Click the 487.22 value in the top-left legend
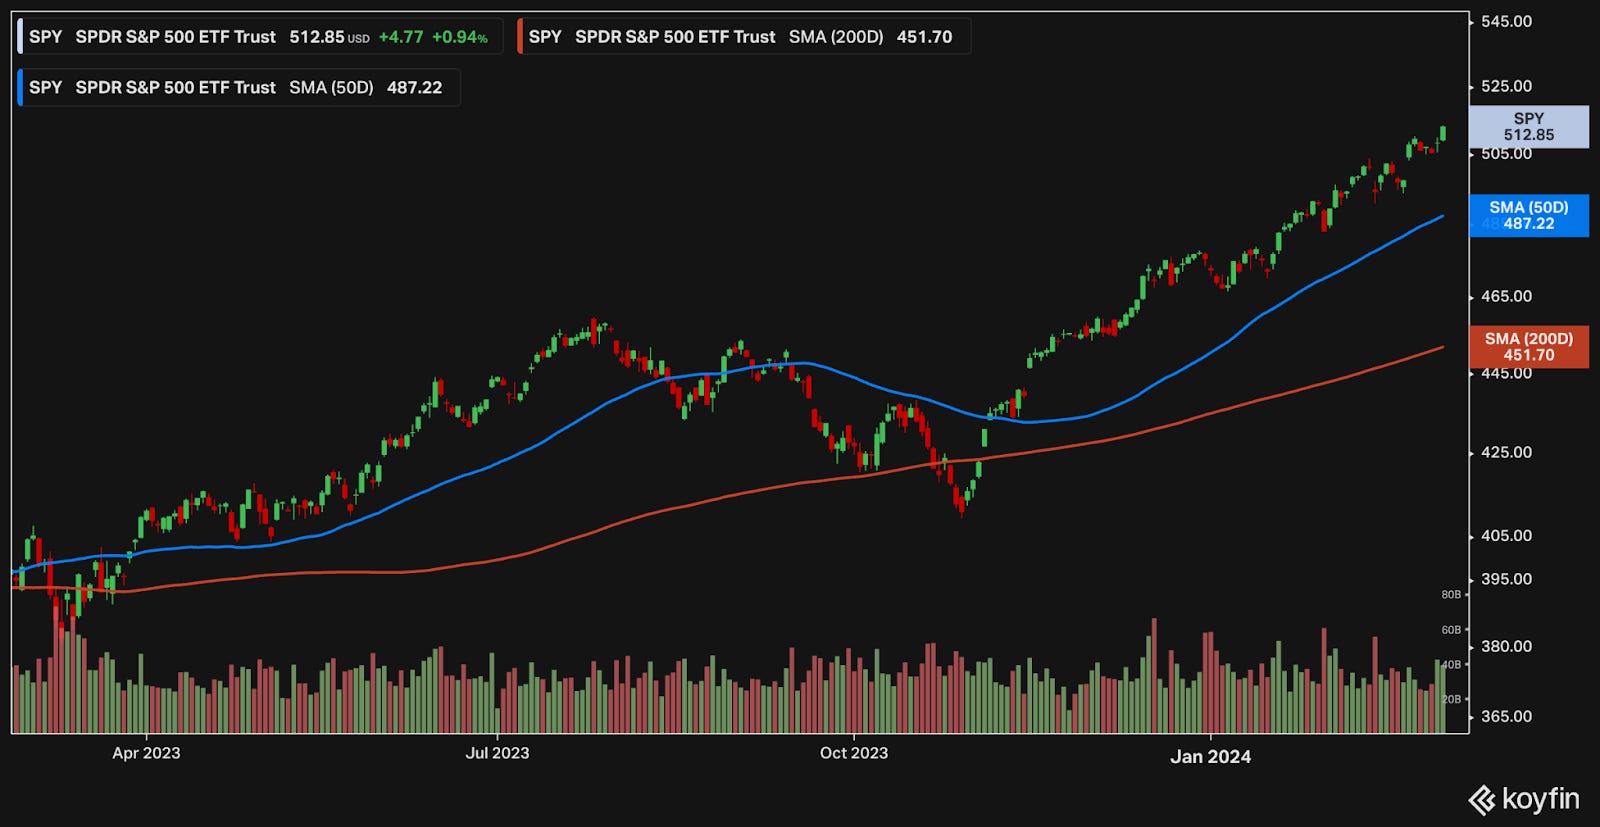Screen dimensions: 1600x827 [x=414, y=87]
